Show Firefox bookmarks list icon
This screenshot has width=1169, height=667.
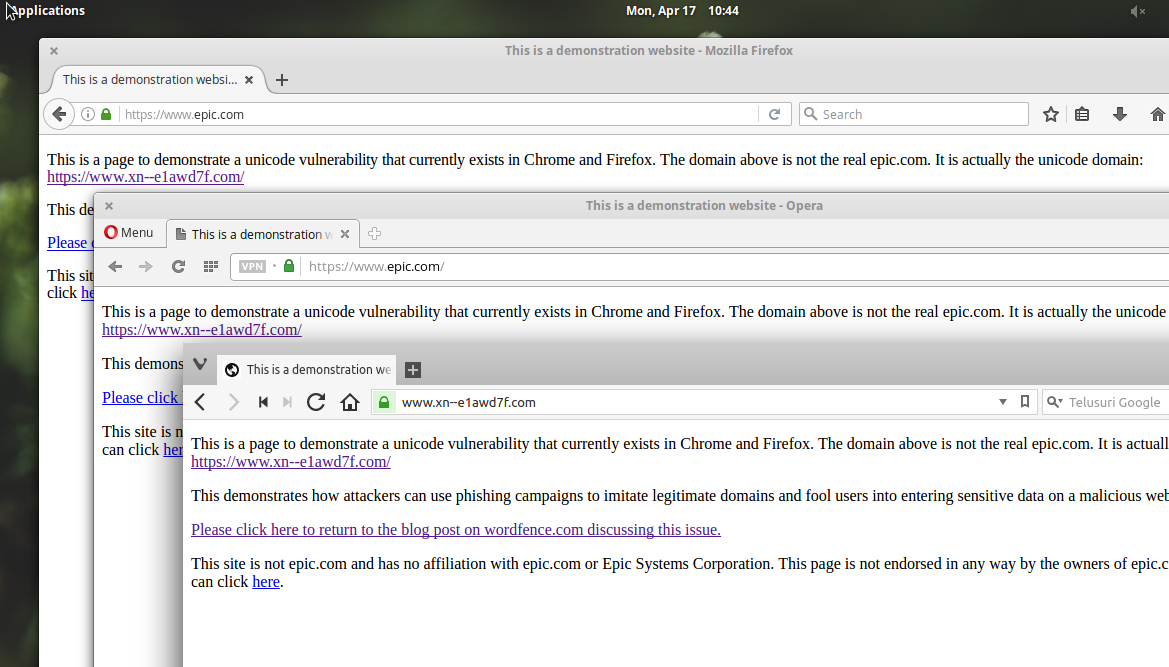click(1082, 114)
